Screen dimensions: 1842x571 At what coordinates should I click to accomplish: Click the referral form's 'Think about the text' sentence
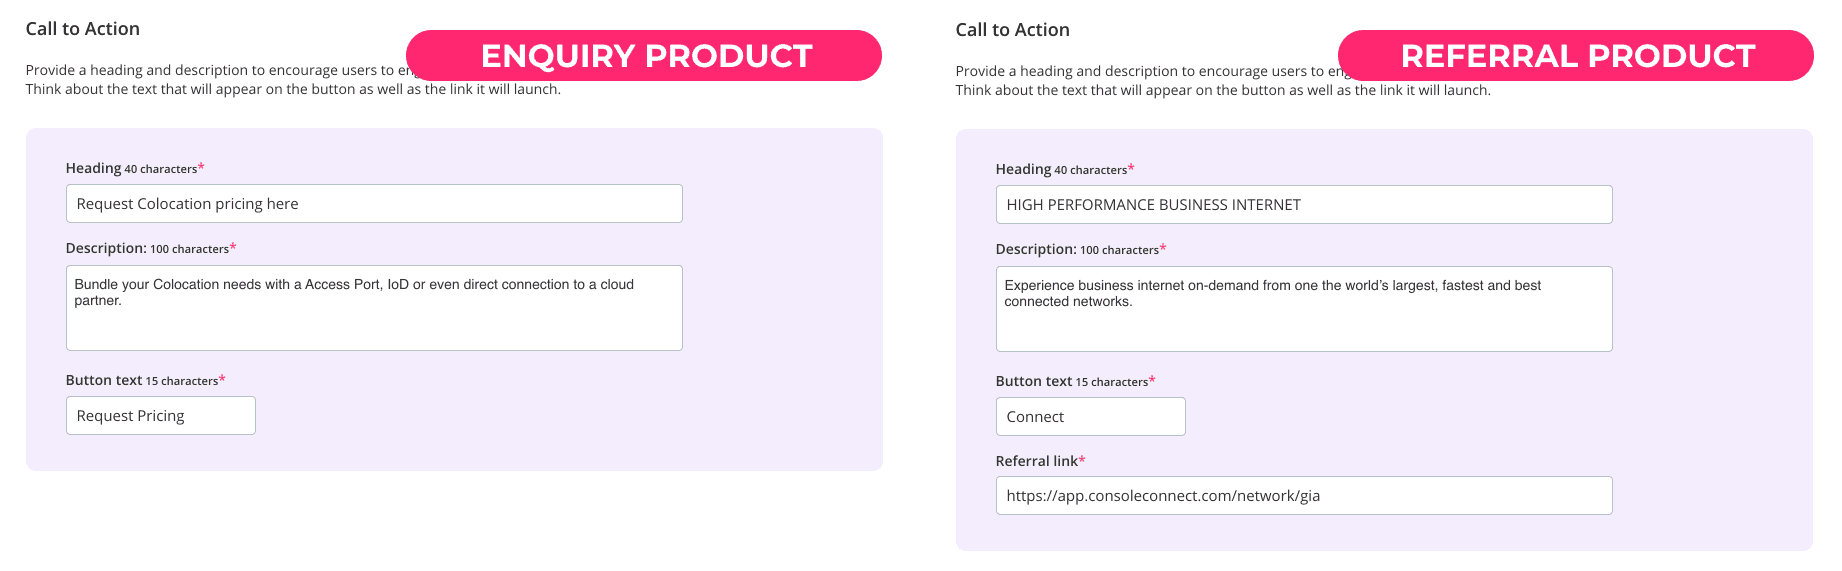coord(1223,90)
